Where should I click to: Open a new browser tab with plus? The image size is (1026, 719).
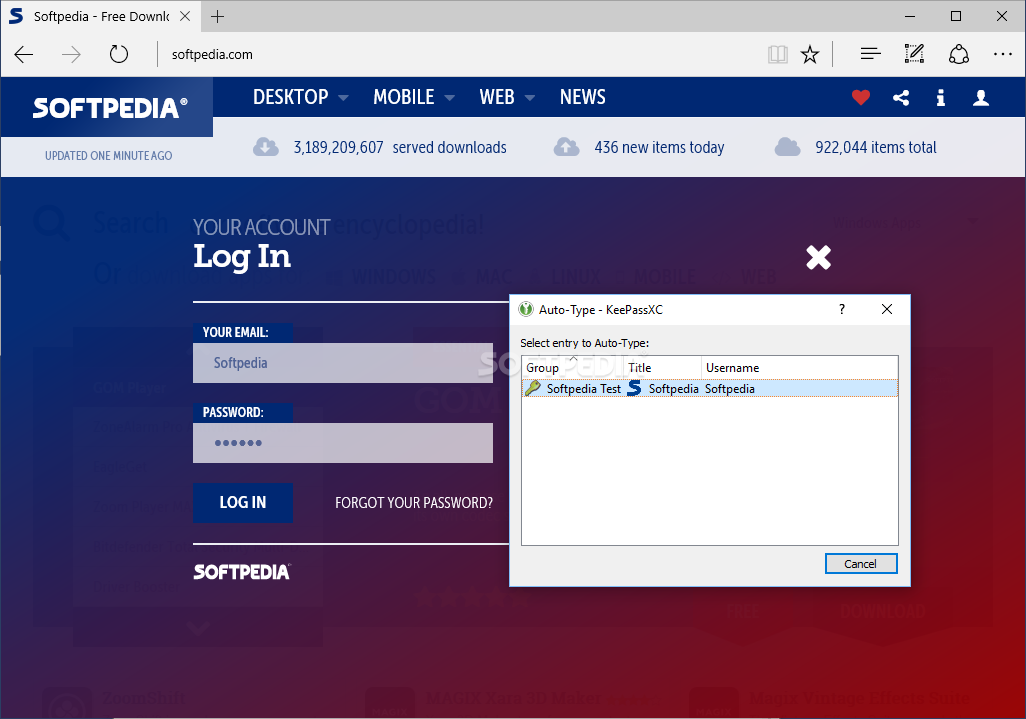click(218, 16)
